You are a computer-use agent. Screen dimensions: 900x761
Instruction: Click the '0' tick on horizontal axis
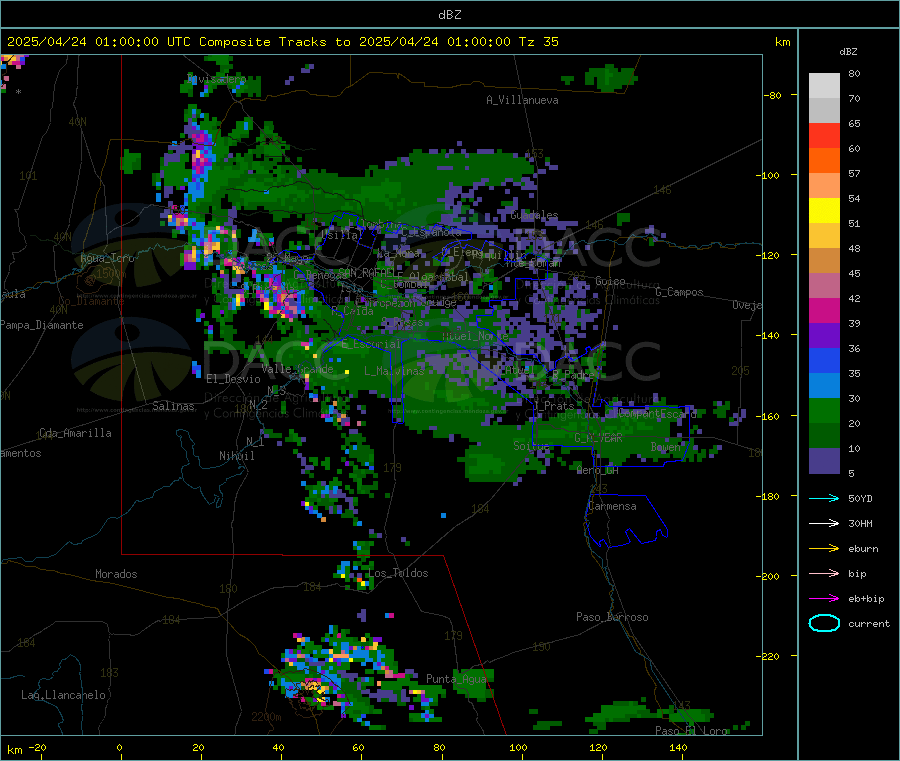click(119, 747)
